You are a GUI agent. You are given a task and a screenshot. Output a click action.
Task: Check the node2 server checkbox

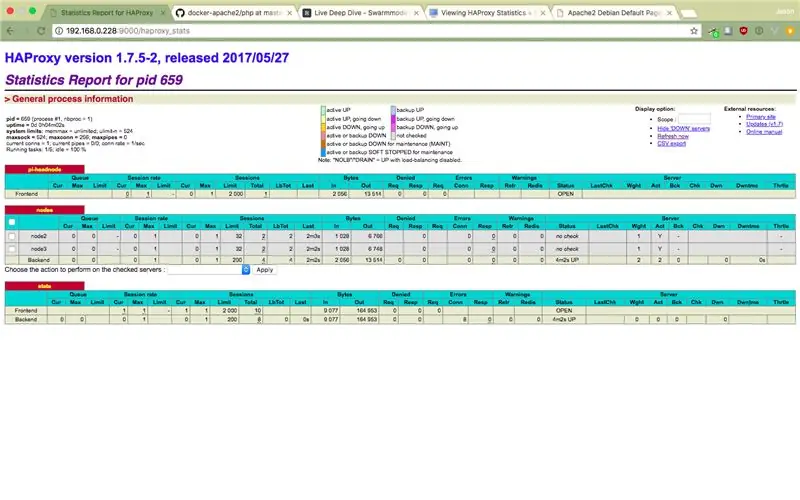[x=12, y=236]
